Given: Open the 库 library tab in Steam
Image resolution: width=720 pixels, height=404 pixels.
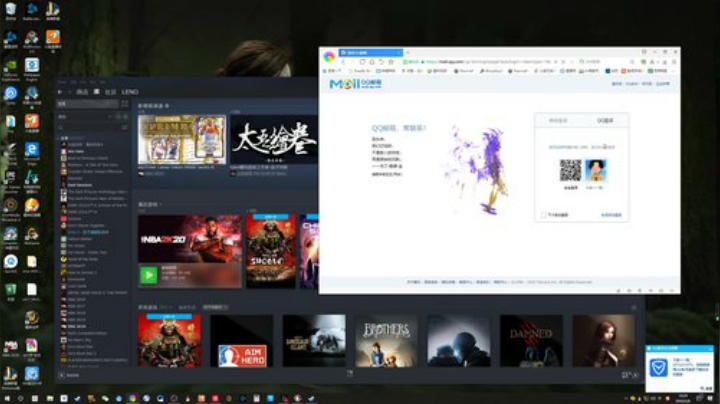Looking at the screenshot, I should click(96, 92).
